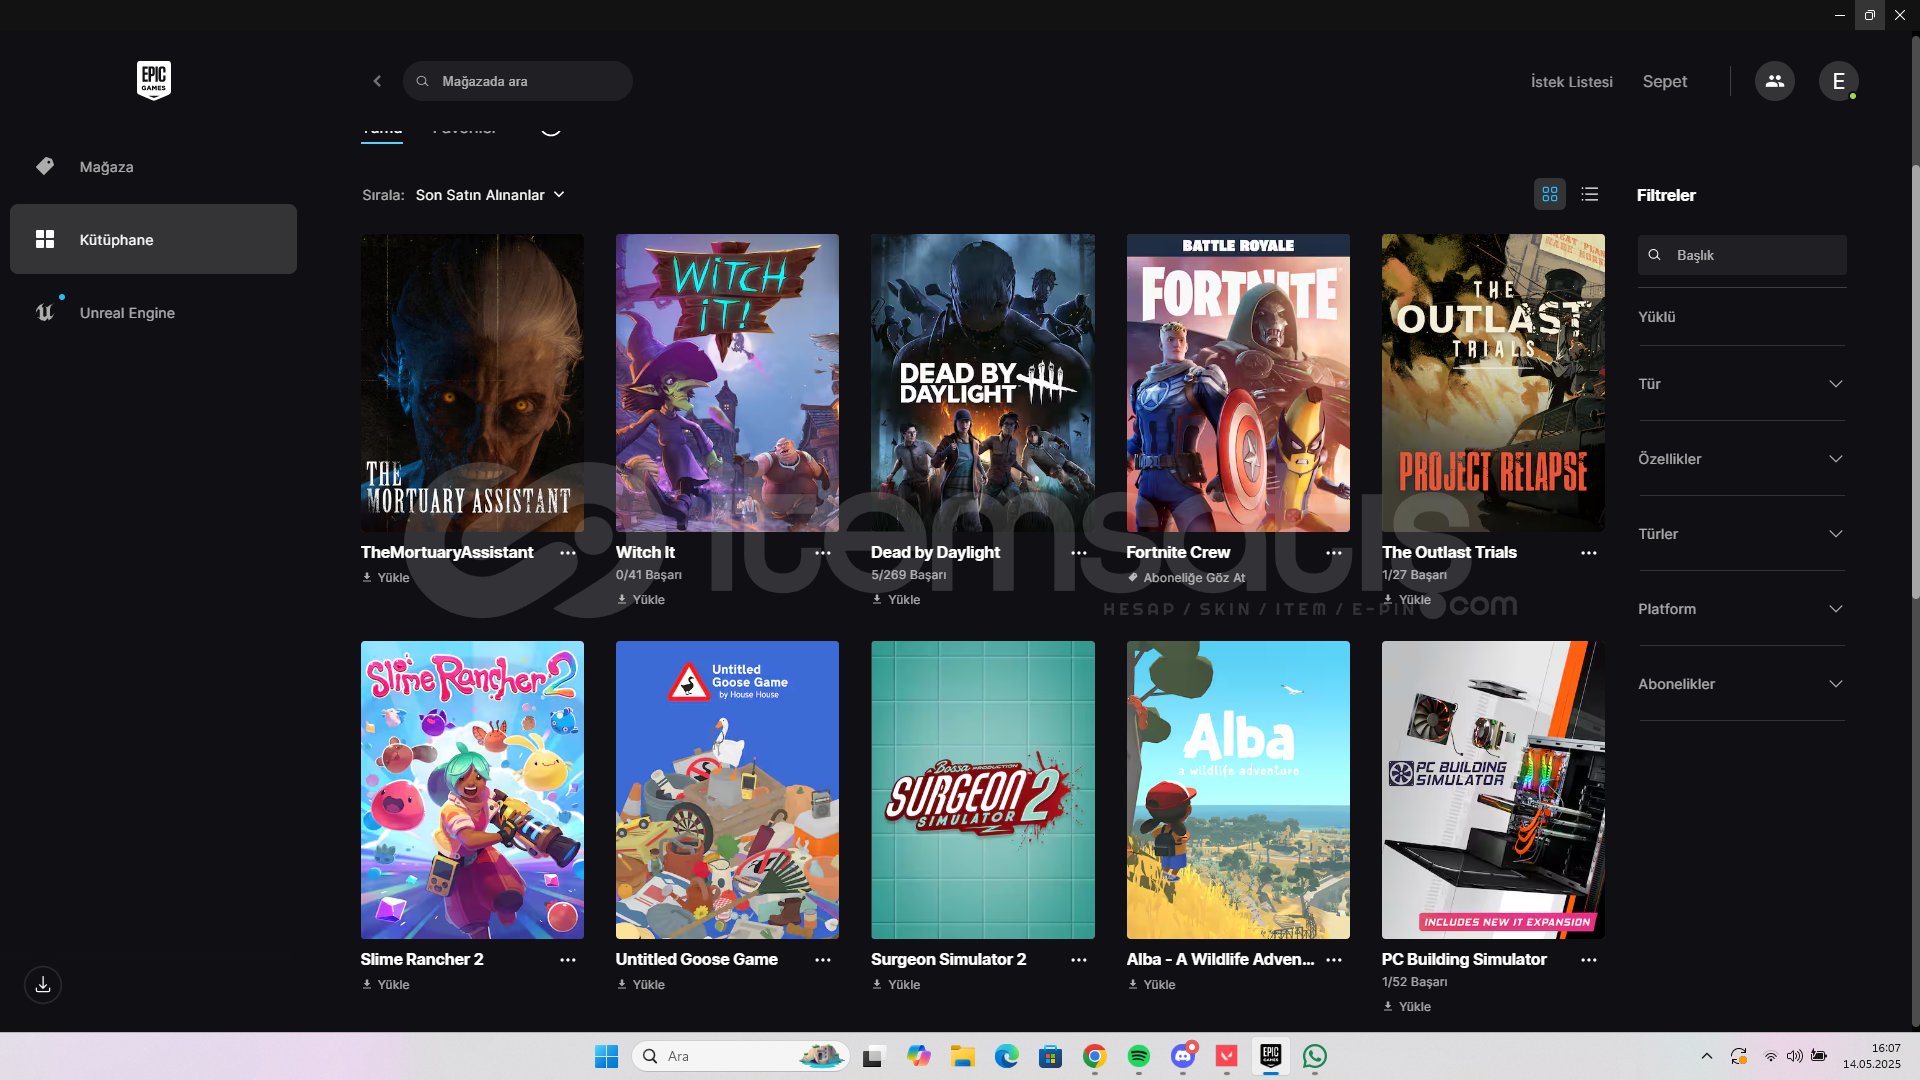The image size is (1920, 1080).
Task: Open the downloads icon in sidebar
Action: pyautogui.click(x=43, y=985)
